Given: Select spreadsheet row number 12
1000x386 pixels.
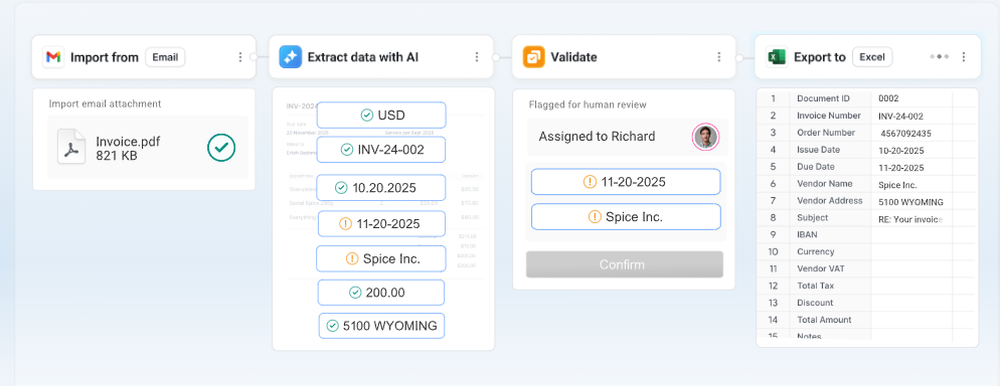Looking at the screenshot, I should tap(773, 286).
